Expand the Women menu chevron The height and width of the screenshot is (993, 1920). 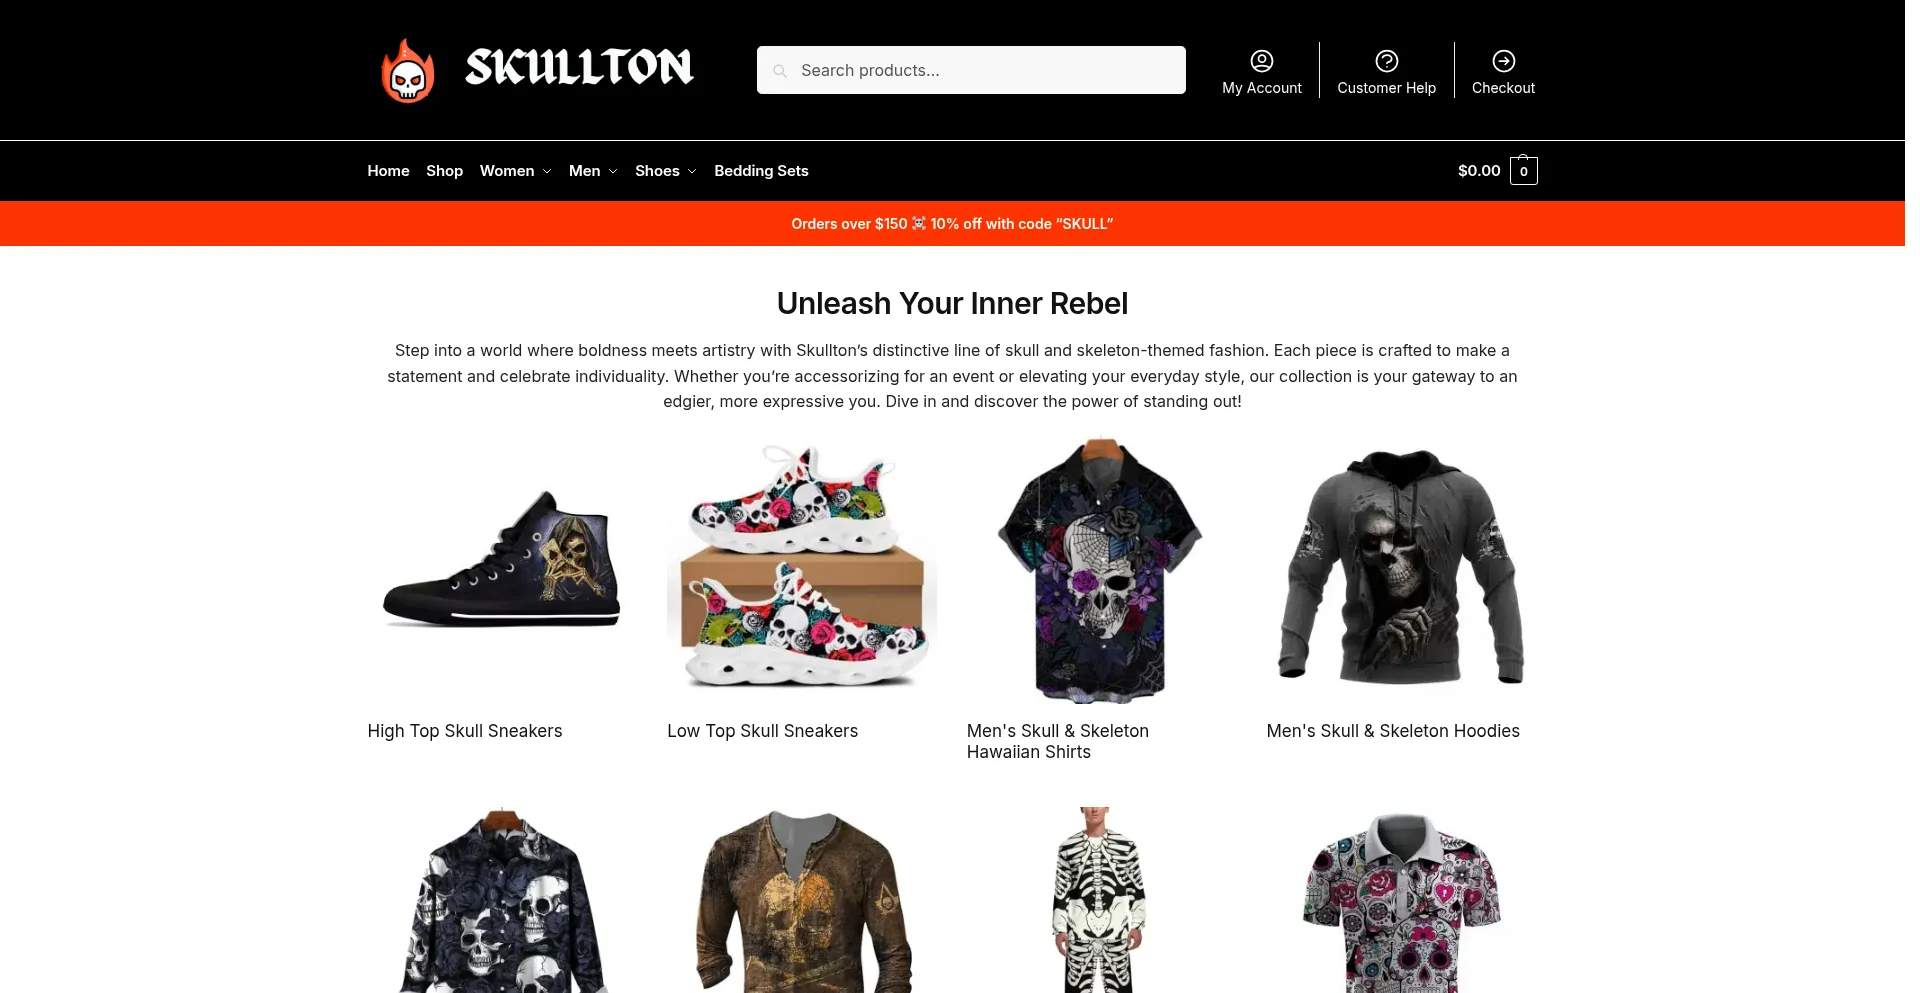coord(547,172)
